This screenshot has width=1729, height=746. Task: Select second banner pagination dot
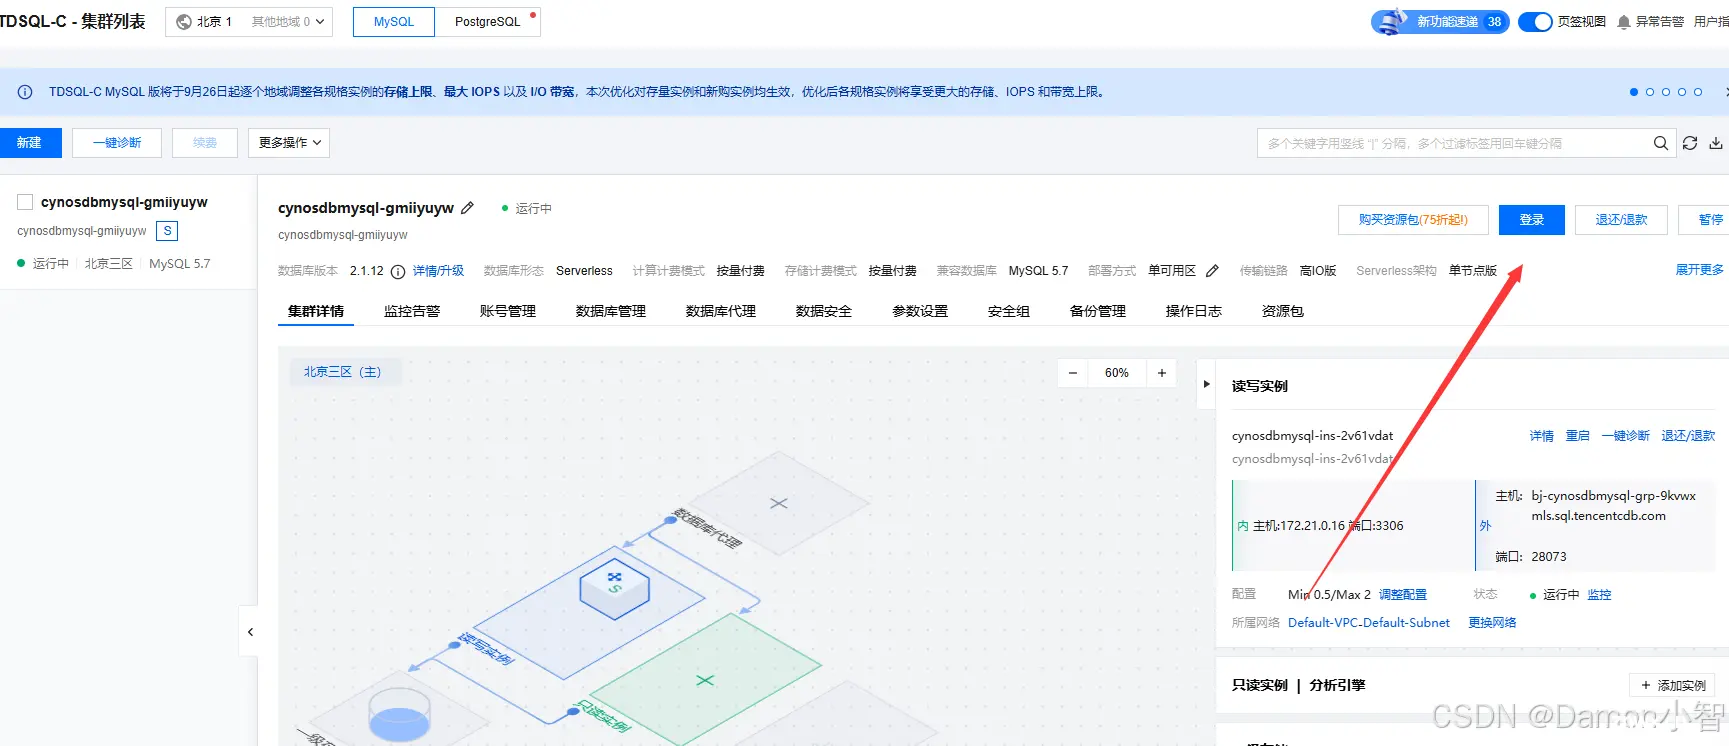1650,92
